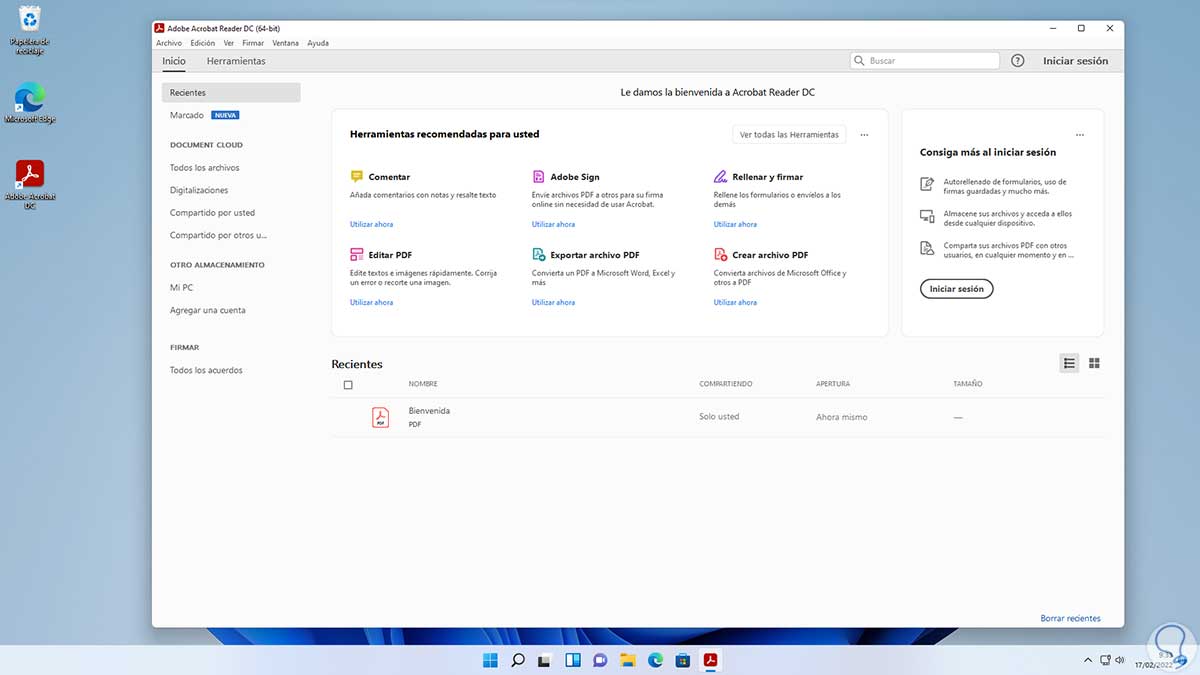Select the Microsoft Edge desktop shortcut
This screenshot has width=1200, height=675.
pos(30,105)
